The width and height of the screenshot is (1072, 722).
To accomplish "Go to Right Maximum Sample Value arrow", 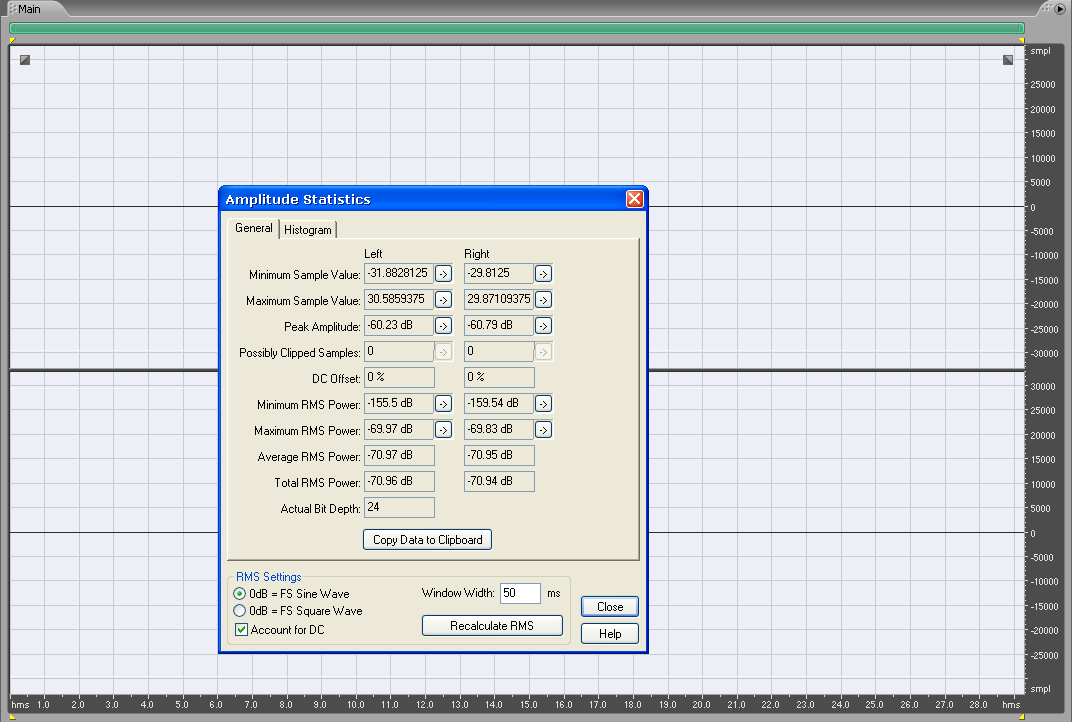I will pyautogui.click(x=543, y=300).
